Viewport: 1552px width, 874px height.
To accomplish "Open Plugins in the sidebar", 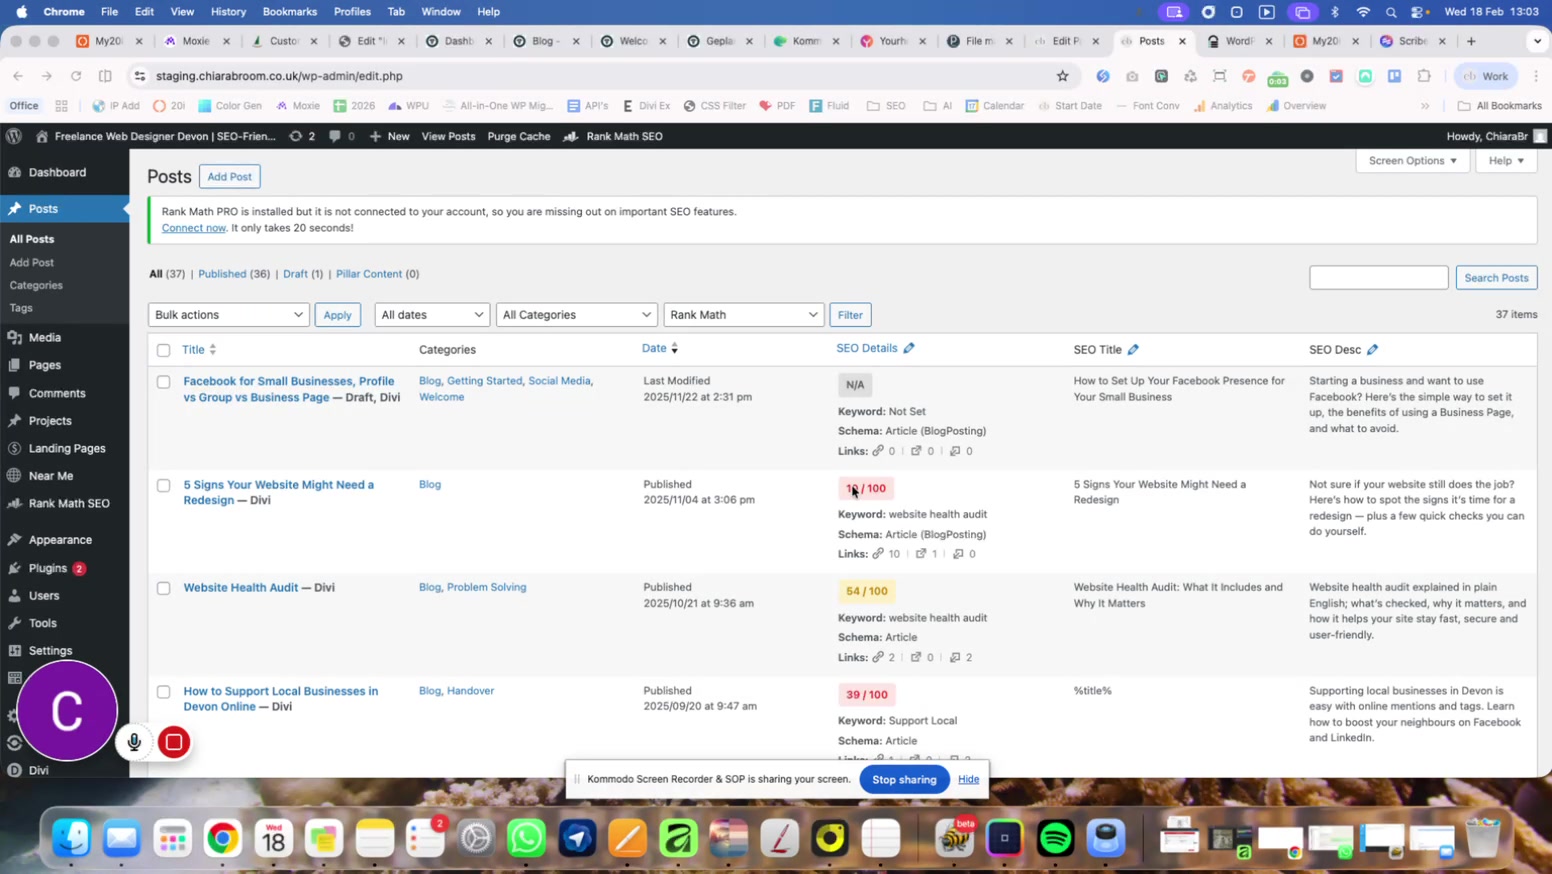I will point(47,568).
